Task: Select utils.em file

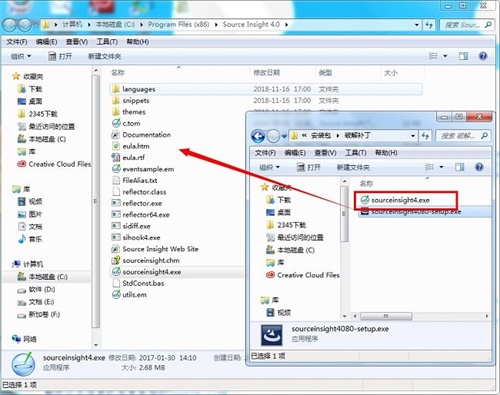Action: [129, 295]
